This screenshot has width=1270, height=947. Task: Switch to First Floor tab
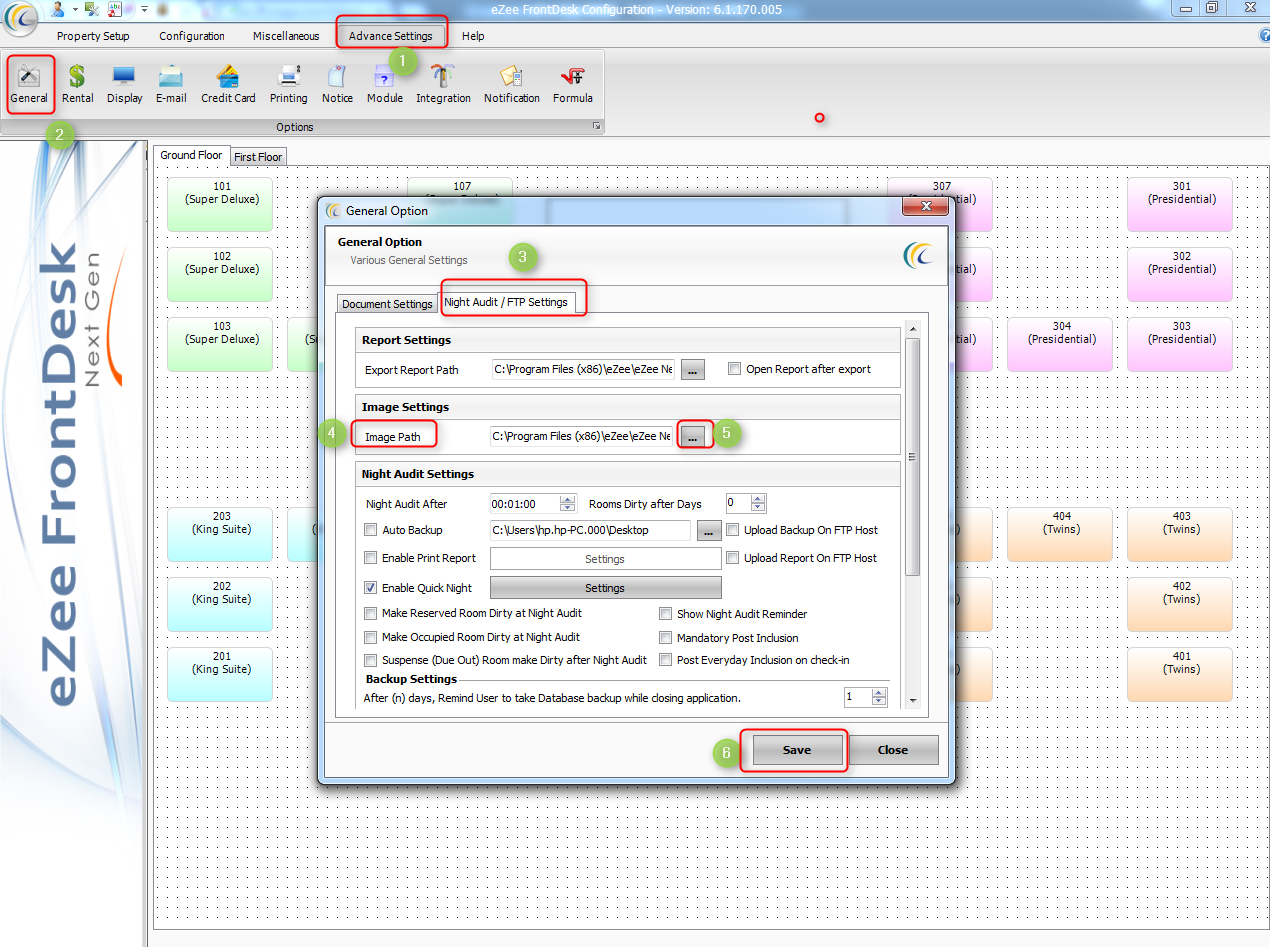[x=258, y=157]
